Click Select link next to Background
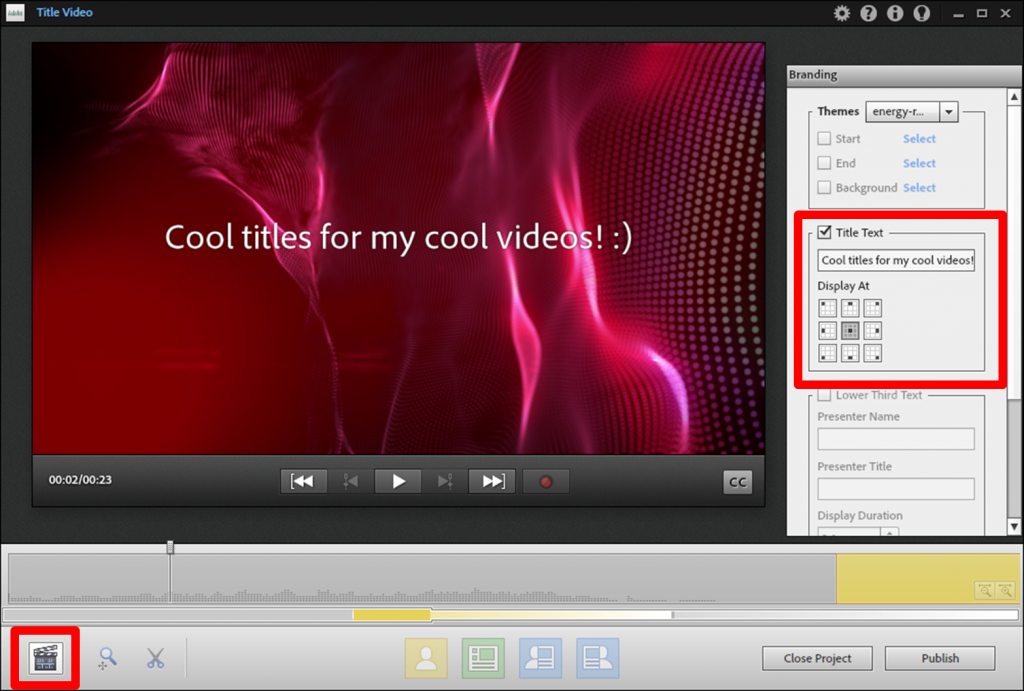The image size is (1024, 691). pos(919,188)
